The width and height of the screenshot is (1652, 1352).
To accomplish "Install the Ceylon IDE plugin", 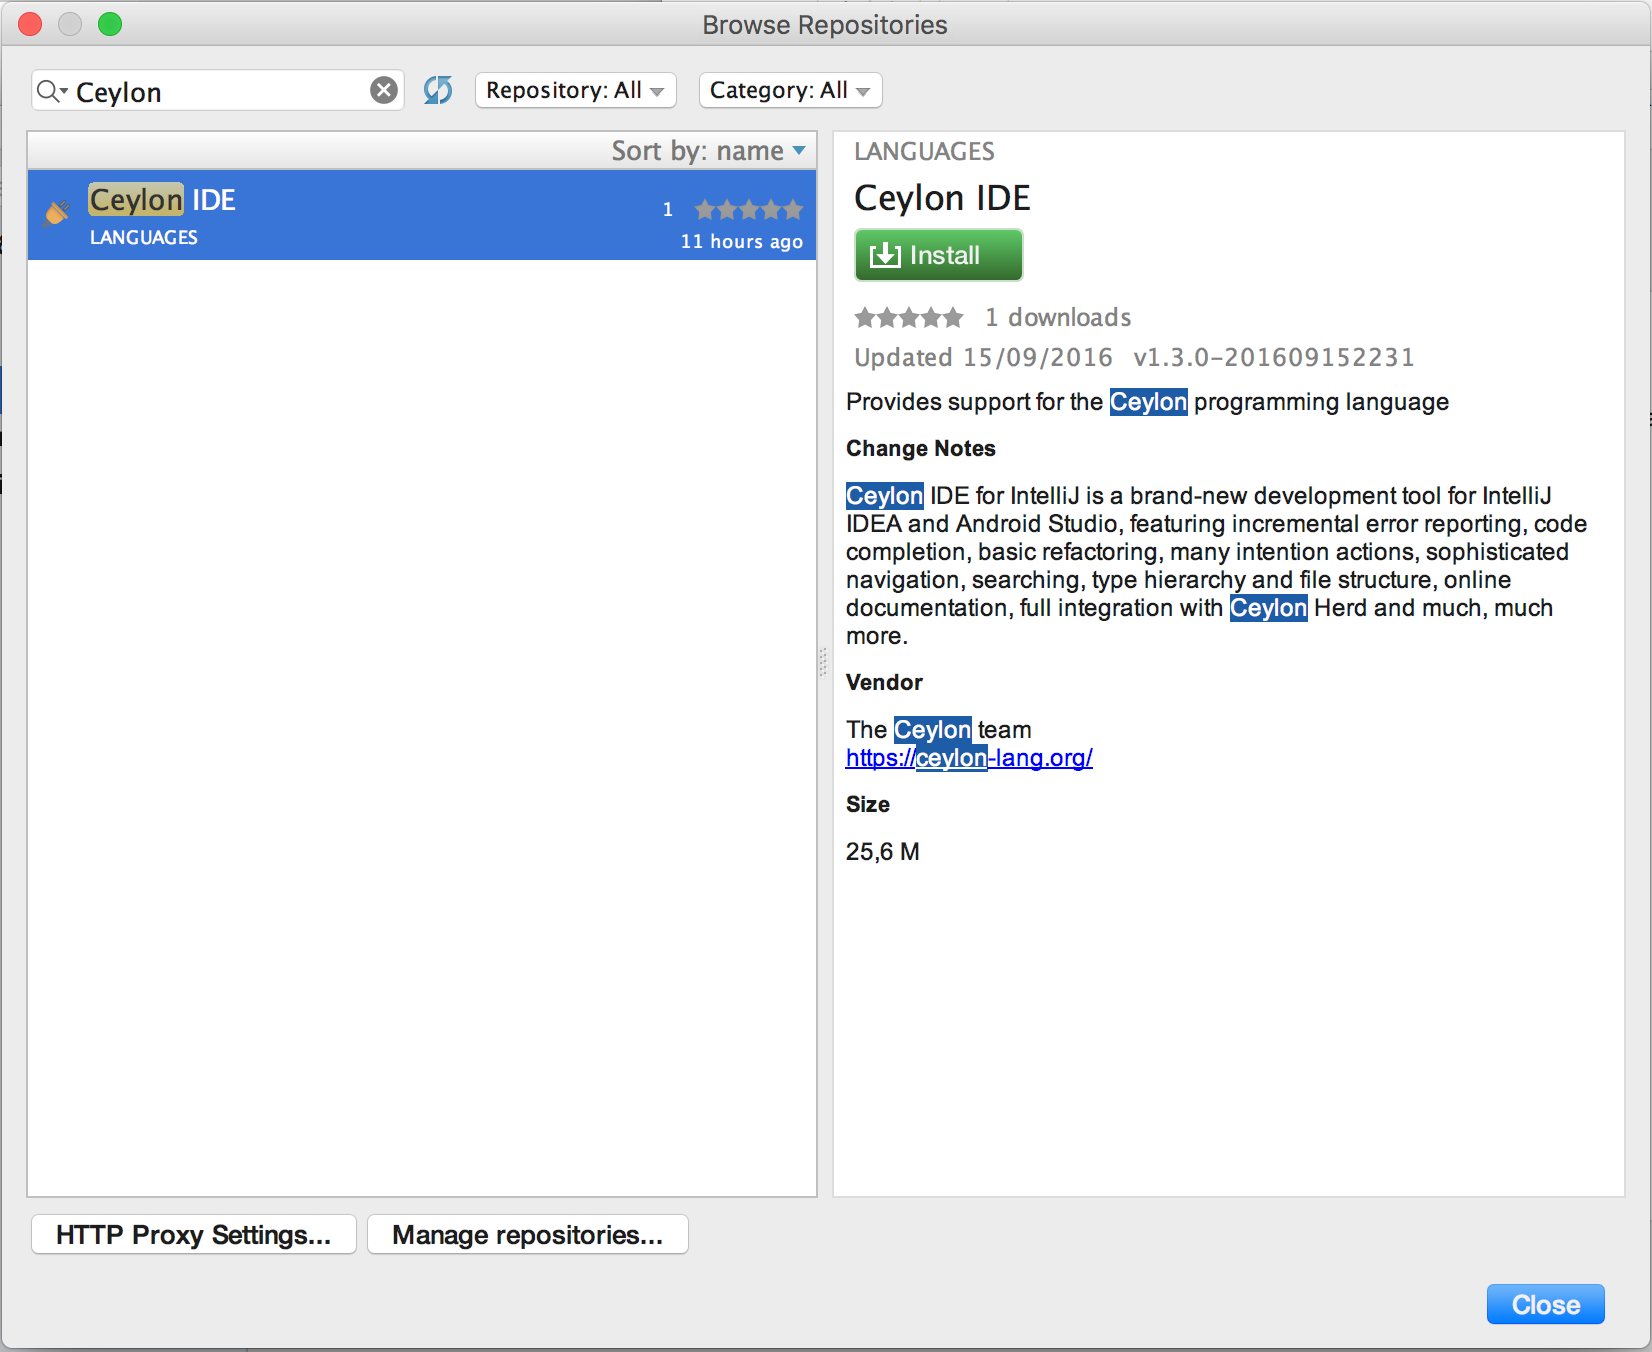I will (x=939, y=255).
